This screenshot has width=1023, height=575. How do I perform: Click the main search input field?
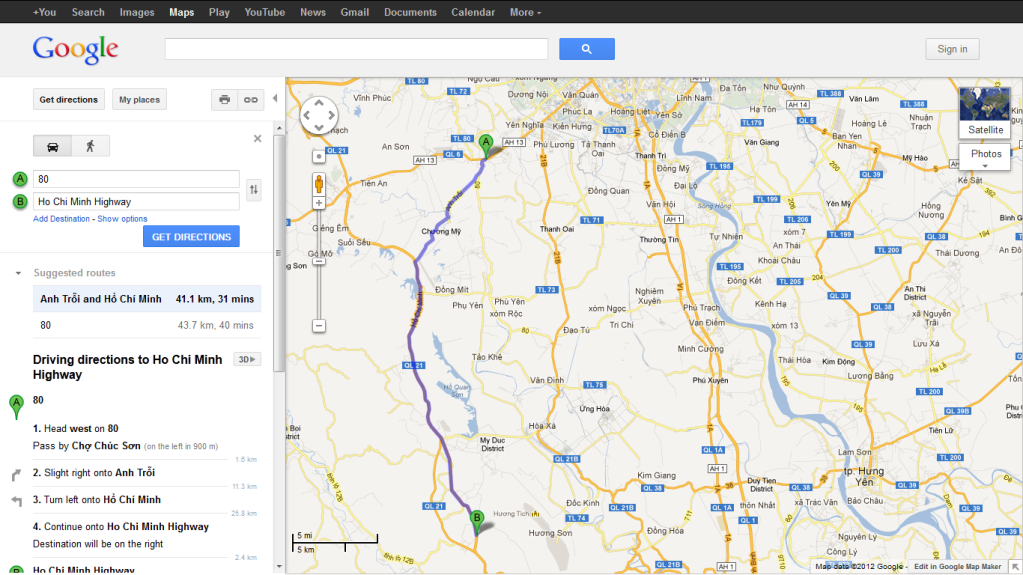click(x=356, y=49)
